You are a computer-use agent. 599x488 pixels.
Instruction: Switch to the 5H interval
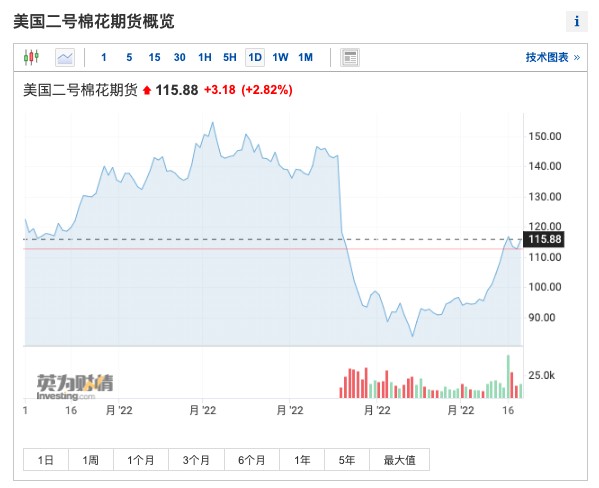(230, 57)
